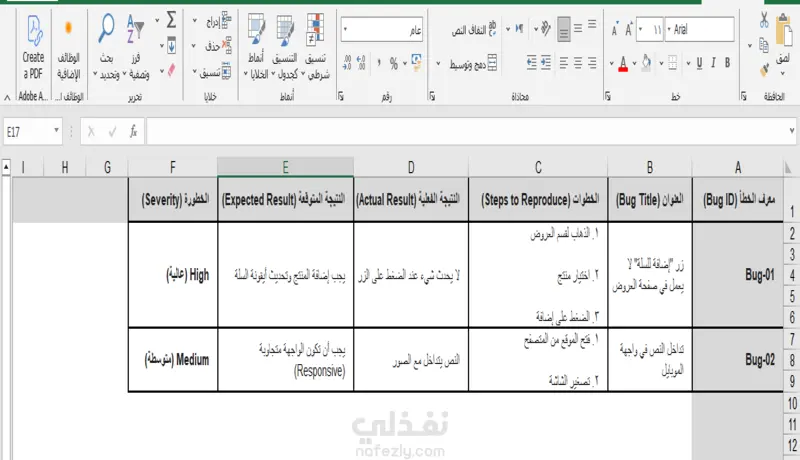Toggle horizontal Center alignment

click(578, 63)
